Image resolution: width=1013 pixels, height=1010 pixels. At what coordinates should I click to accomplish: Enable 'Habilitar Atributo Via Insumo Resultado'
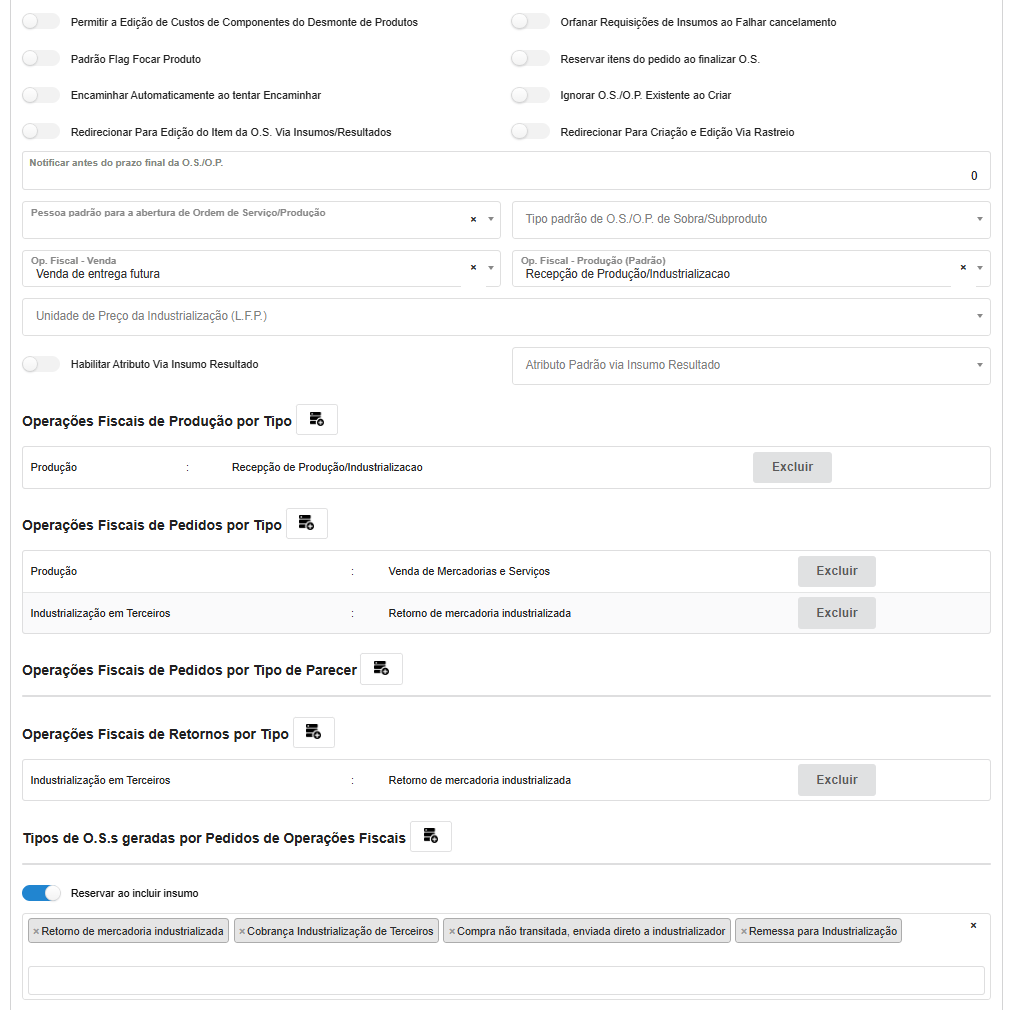pyautogui.click(x=41, y=365)
